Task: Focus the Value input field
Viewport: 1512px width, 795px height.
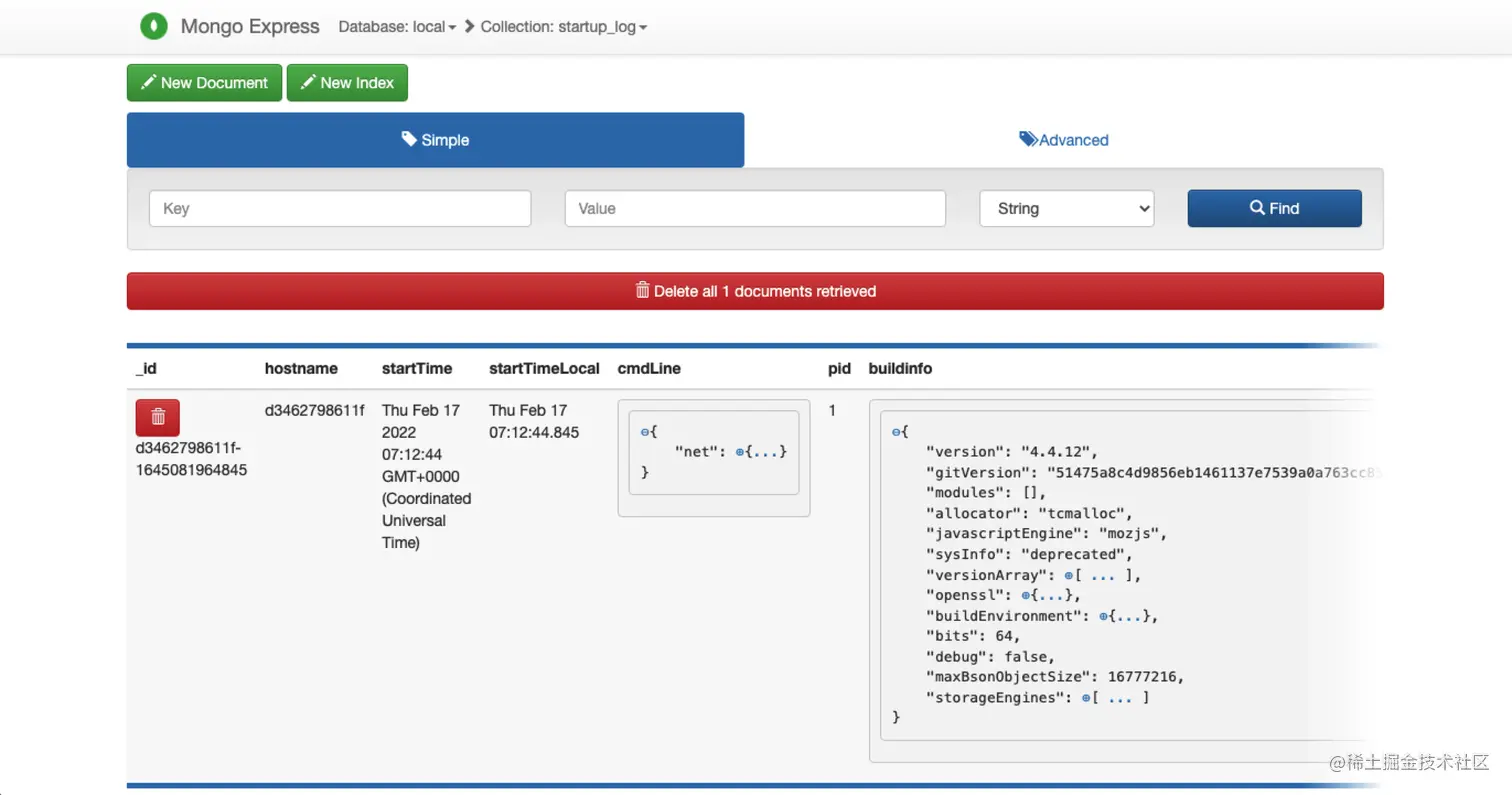Action: (755, 208)
